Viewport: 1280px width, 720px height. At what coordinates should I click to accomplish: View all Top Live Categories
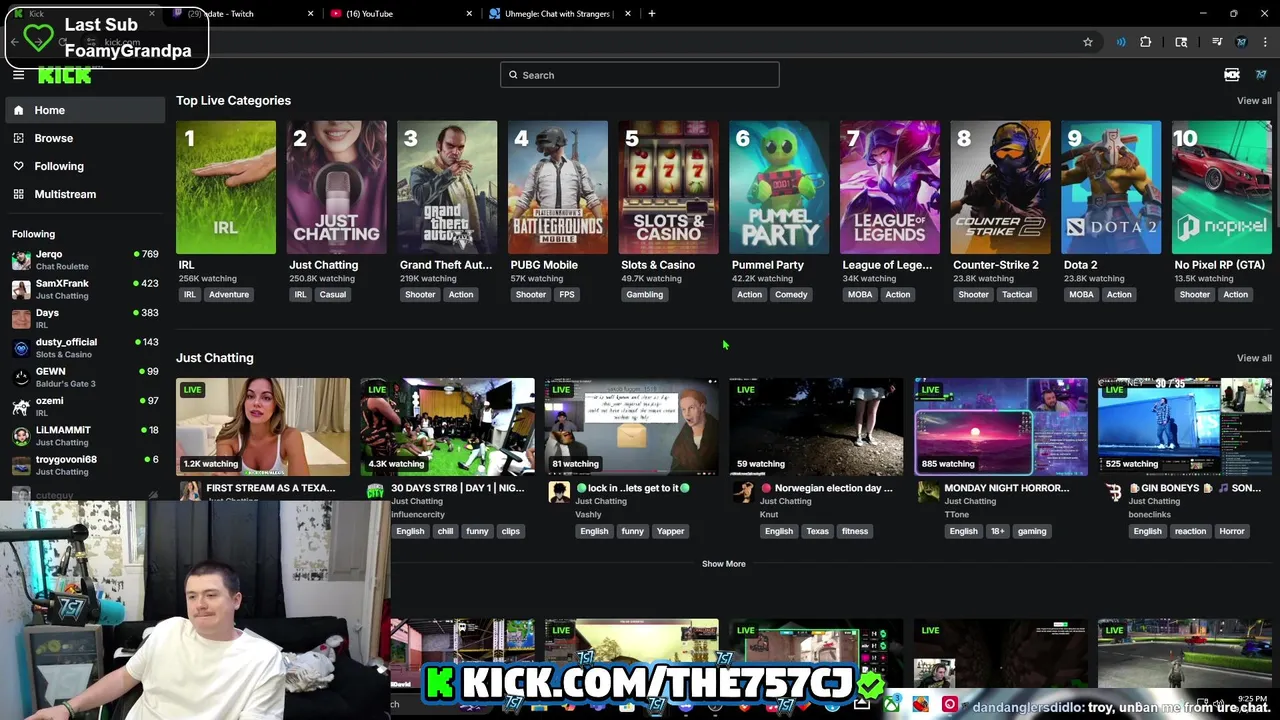coord(1254,101)
